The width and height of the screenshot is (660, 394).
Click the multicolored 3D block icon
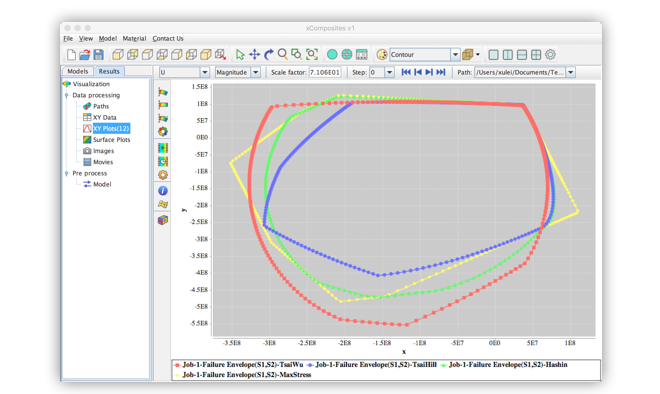pyautogui.click(x=163, y=220)
